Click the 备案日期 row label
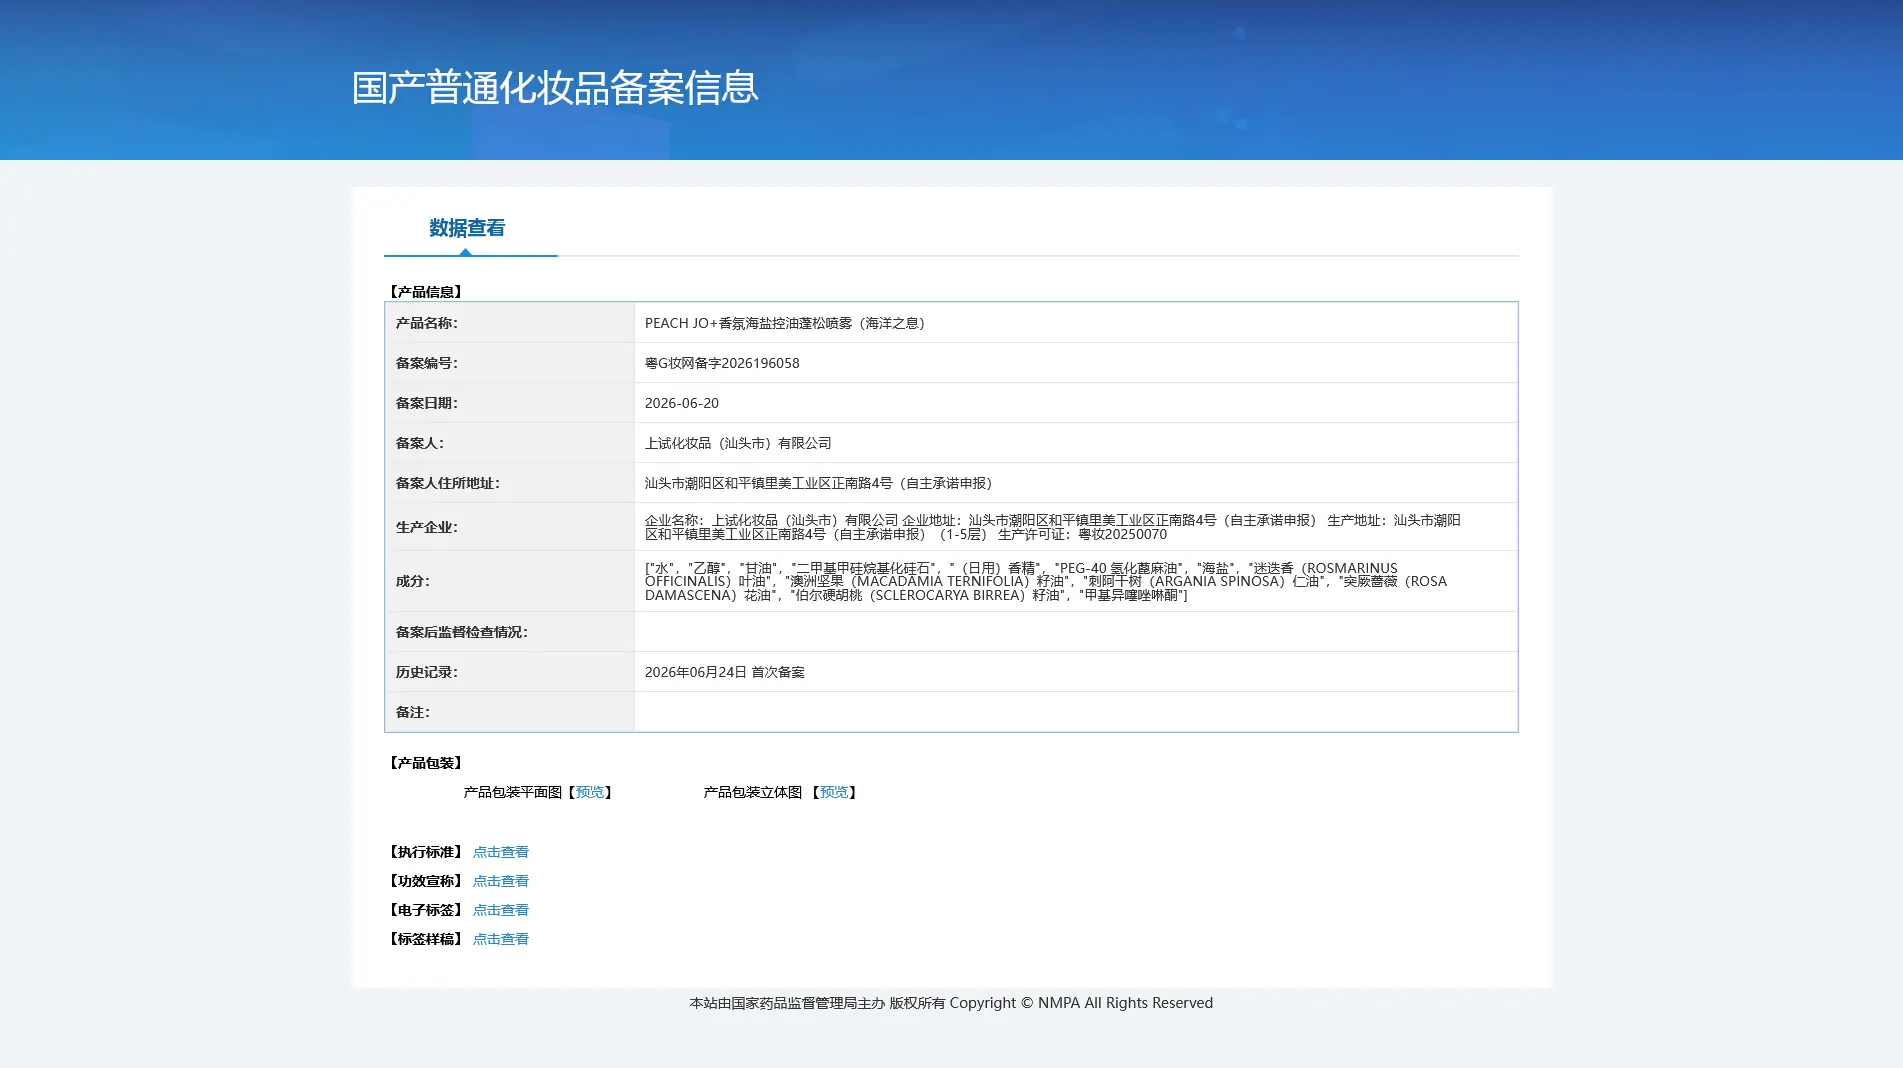Image resolution: width=1903 pixels, height=1068 pixels. [x=427, y=403]
